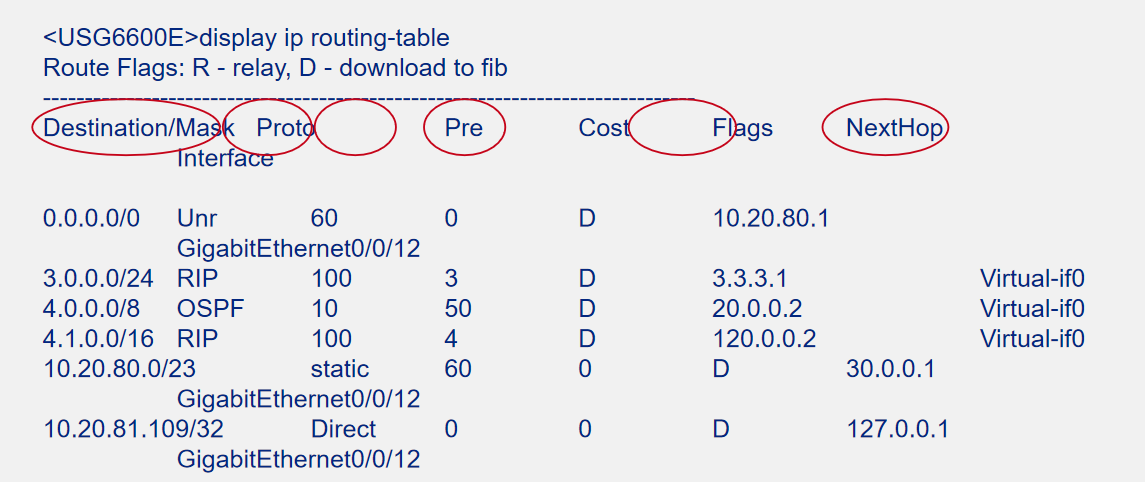Click the Cost column header
This screenshot has width=1145, height=482.
pos(604,128)
